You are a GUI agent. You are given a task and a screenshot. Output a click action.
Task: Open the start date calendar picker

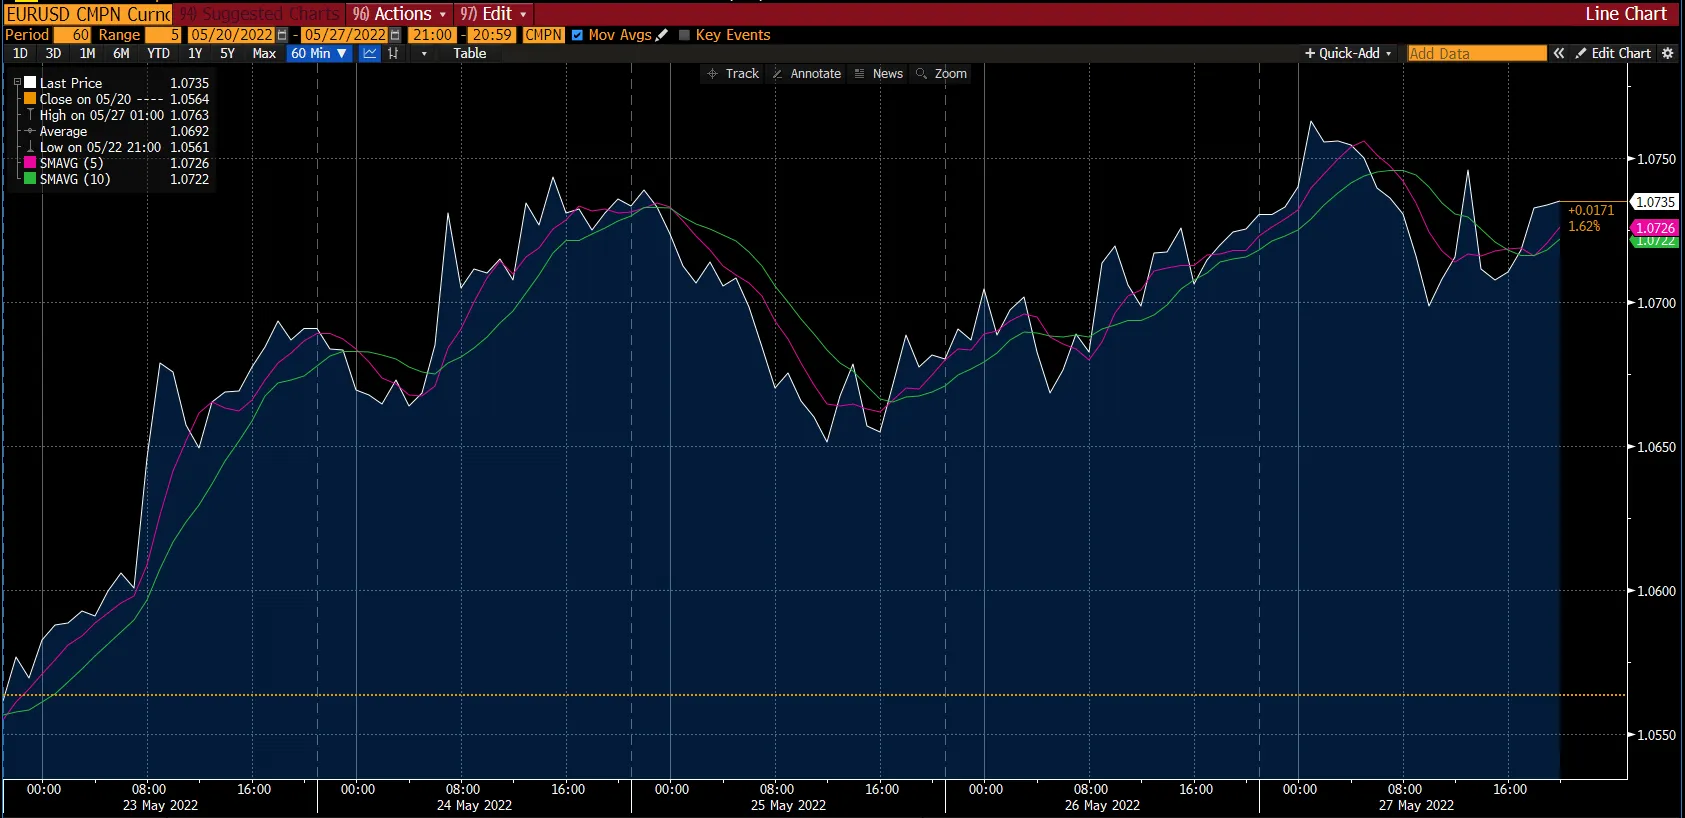tap(282, 35)
